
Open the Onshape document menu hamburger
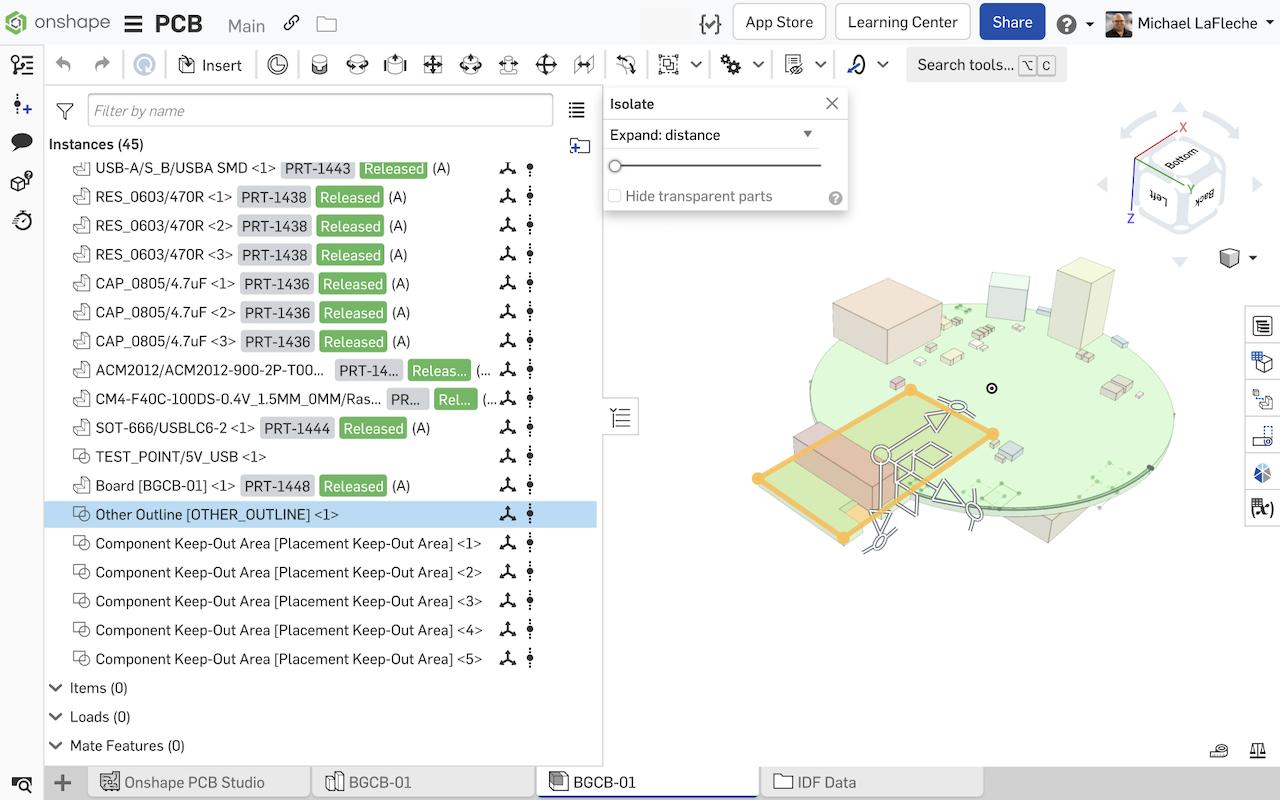pyautogui.click(x=133, y=24)
